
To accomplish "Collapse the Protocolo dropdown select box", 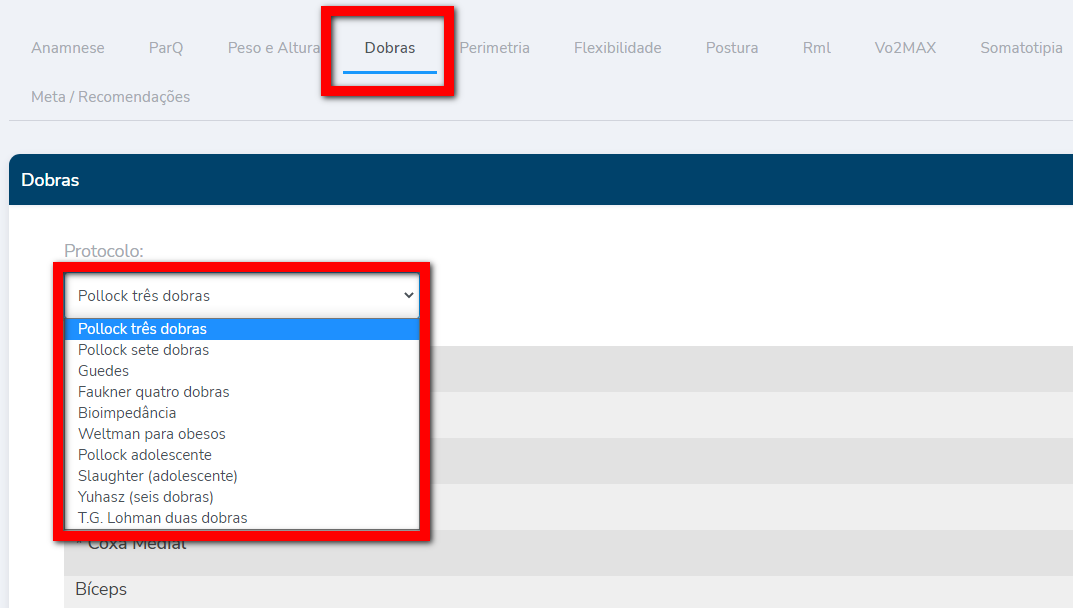I will [x=241, y=296].
